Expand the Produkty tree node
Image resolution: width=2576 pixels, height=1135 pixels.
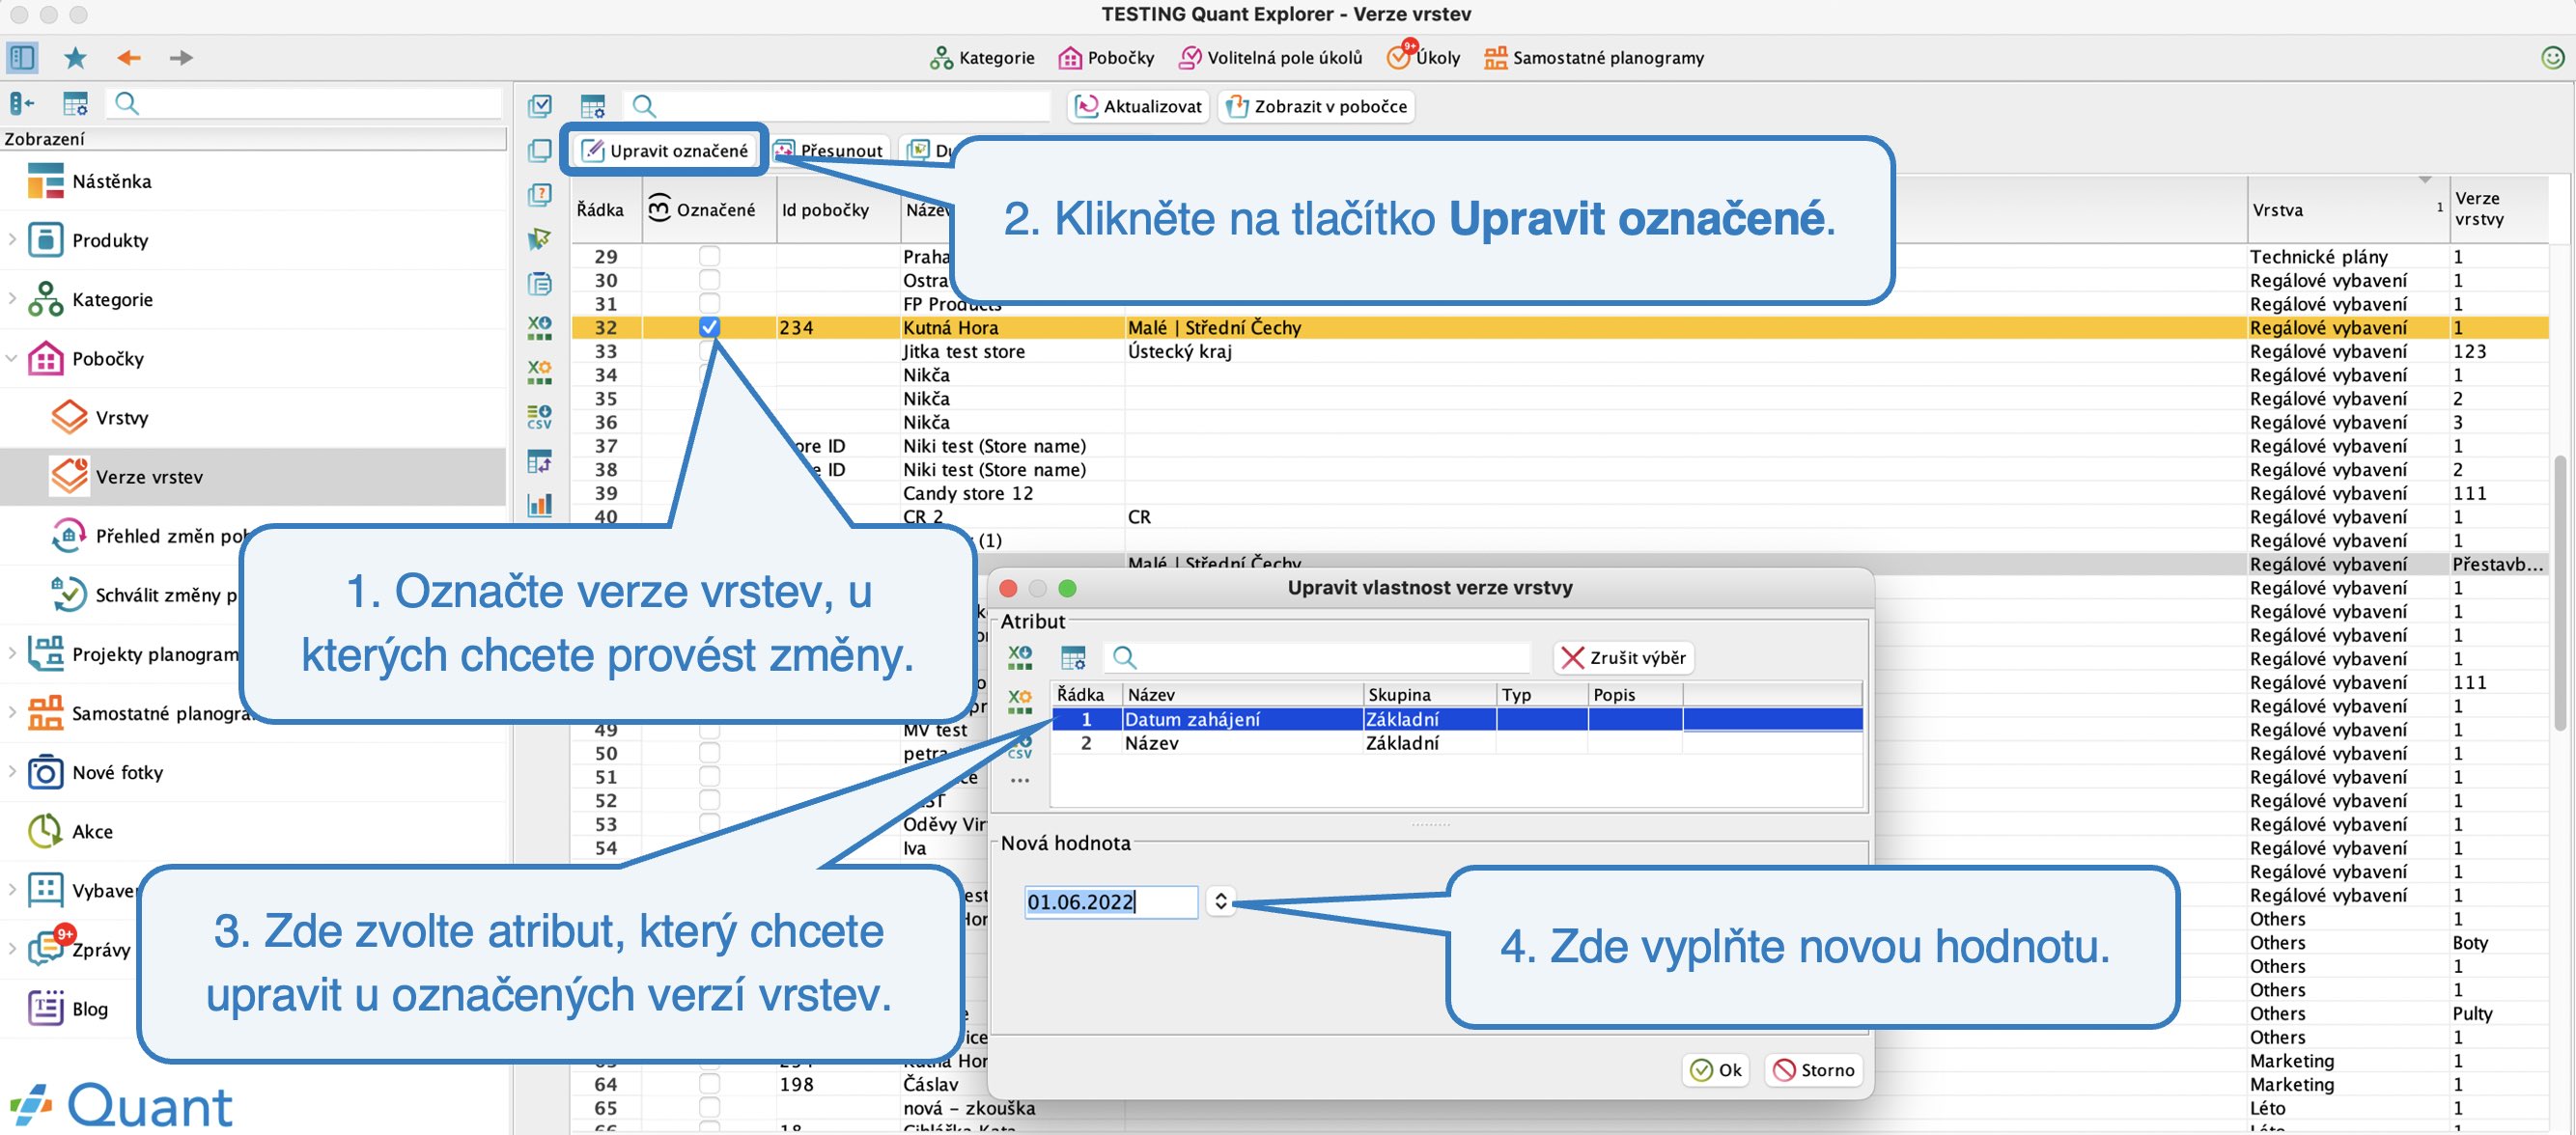tap(12, 240)
